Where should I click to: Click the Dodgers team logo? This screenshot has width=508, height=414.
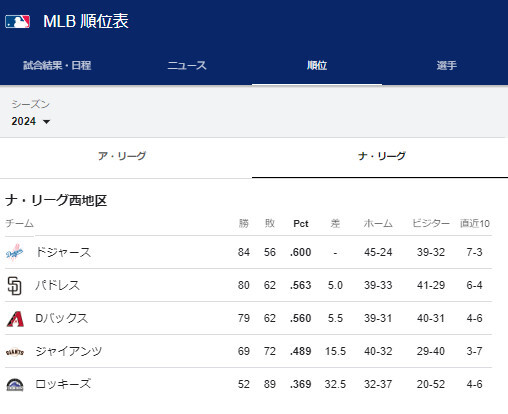click(15, 252)
